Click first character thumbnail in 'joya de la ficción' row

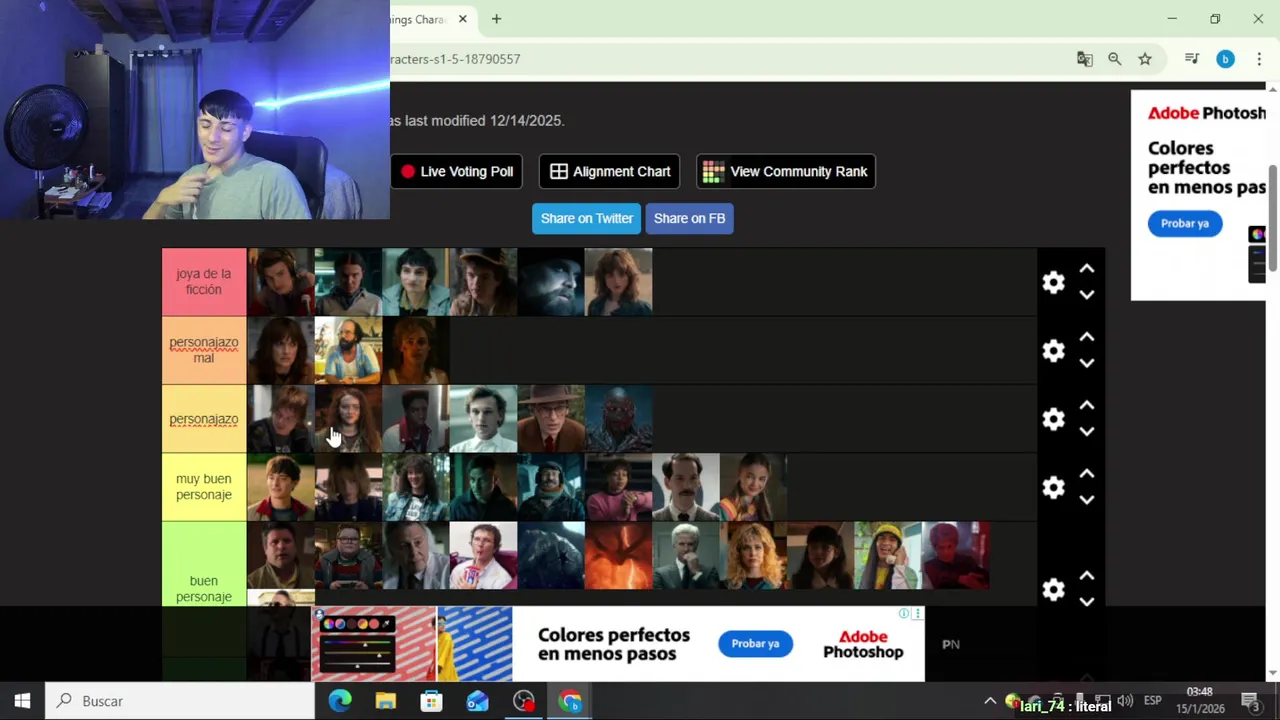pyautogui.click(x=281, y=282)
